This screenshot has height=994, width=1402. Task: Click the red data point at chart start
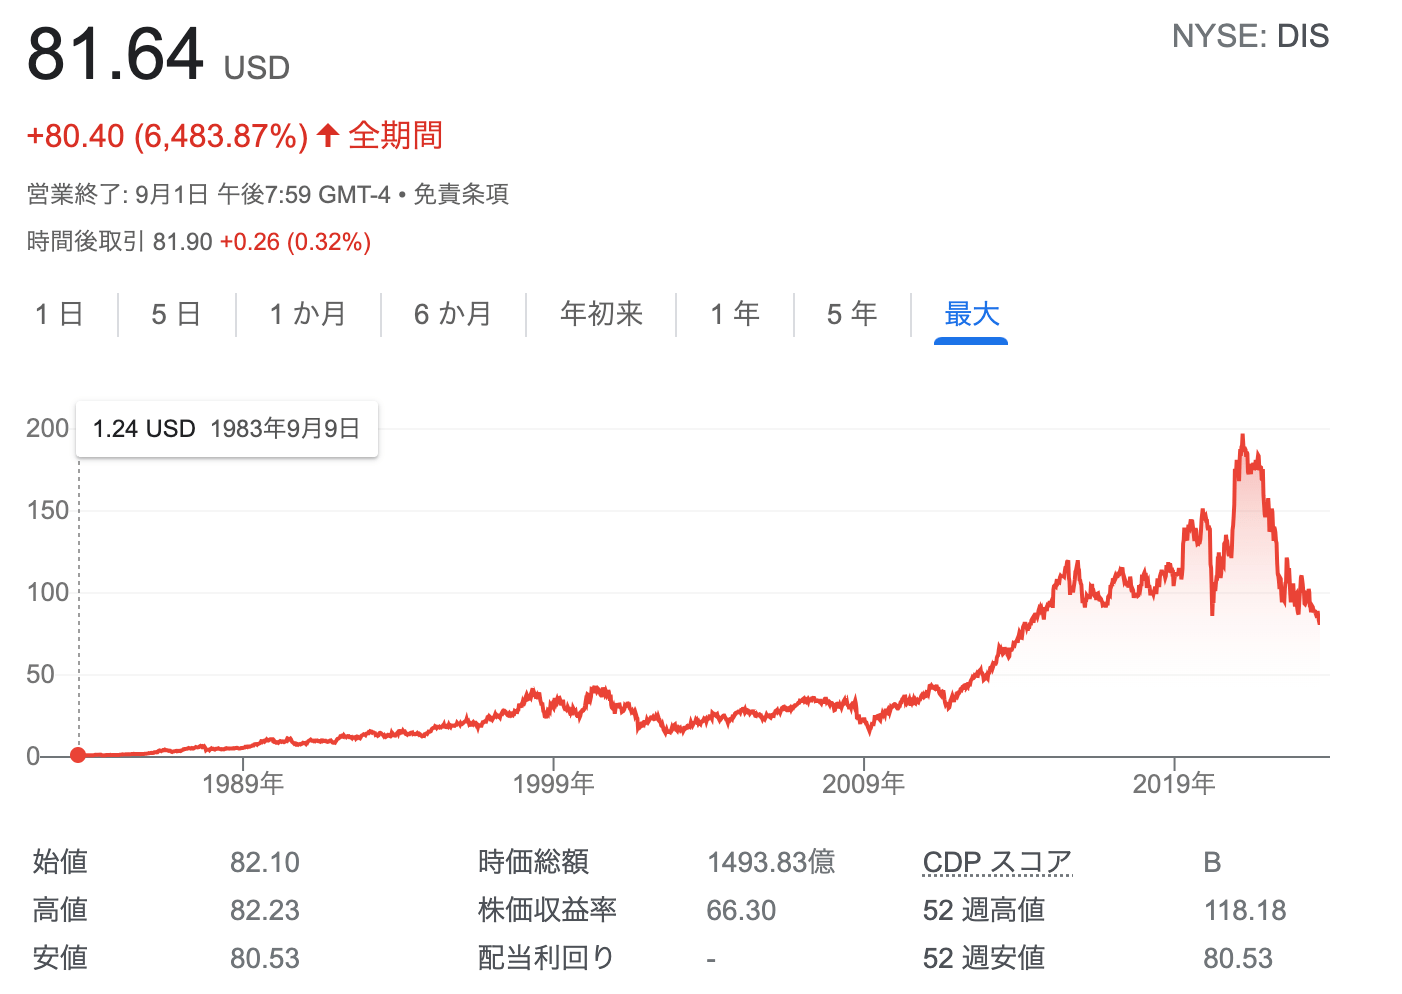coord(78,755)
